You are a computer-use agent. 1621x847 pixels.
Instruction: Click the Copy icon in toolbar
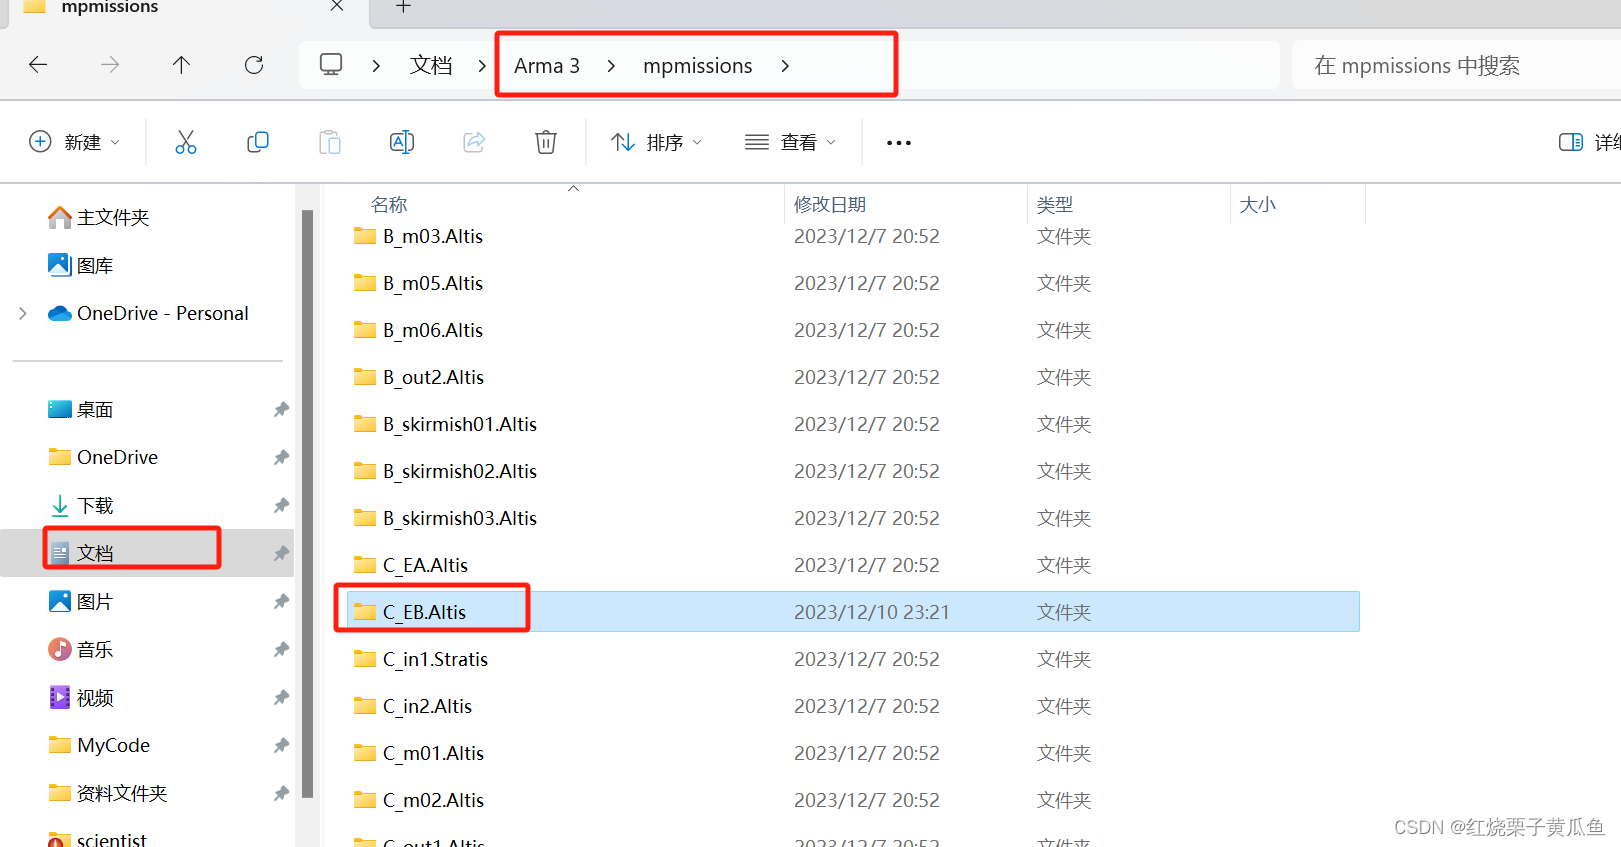point(258,142)
